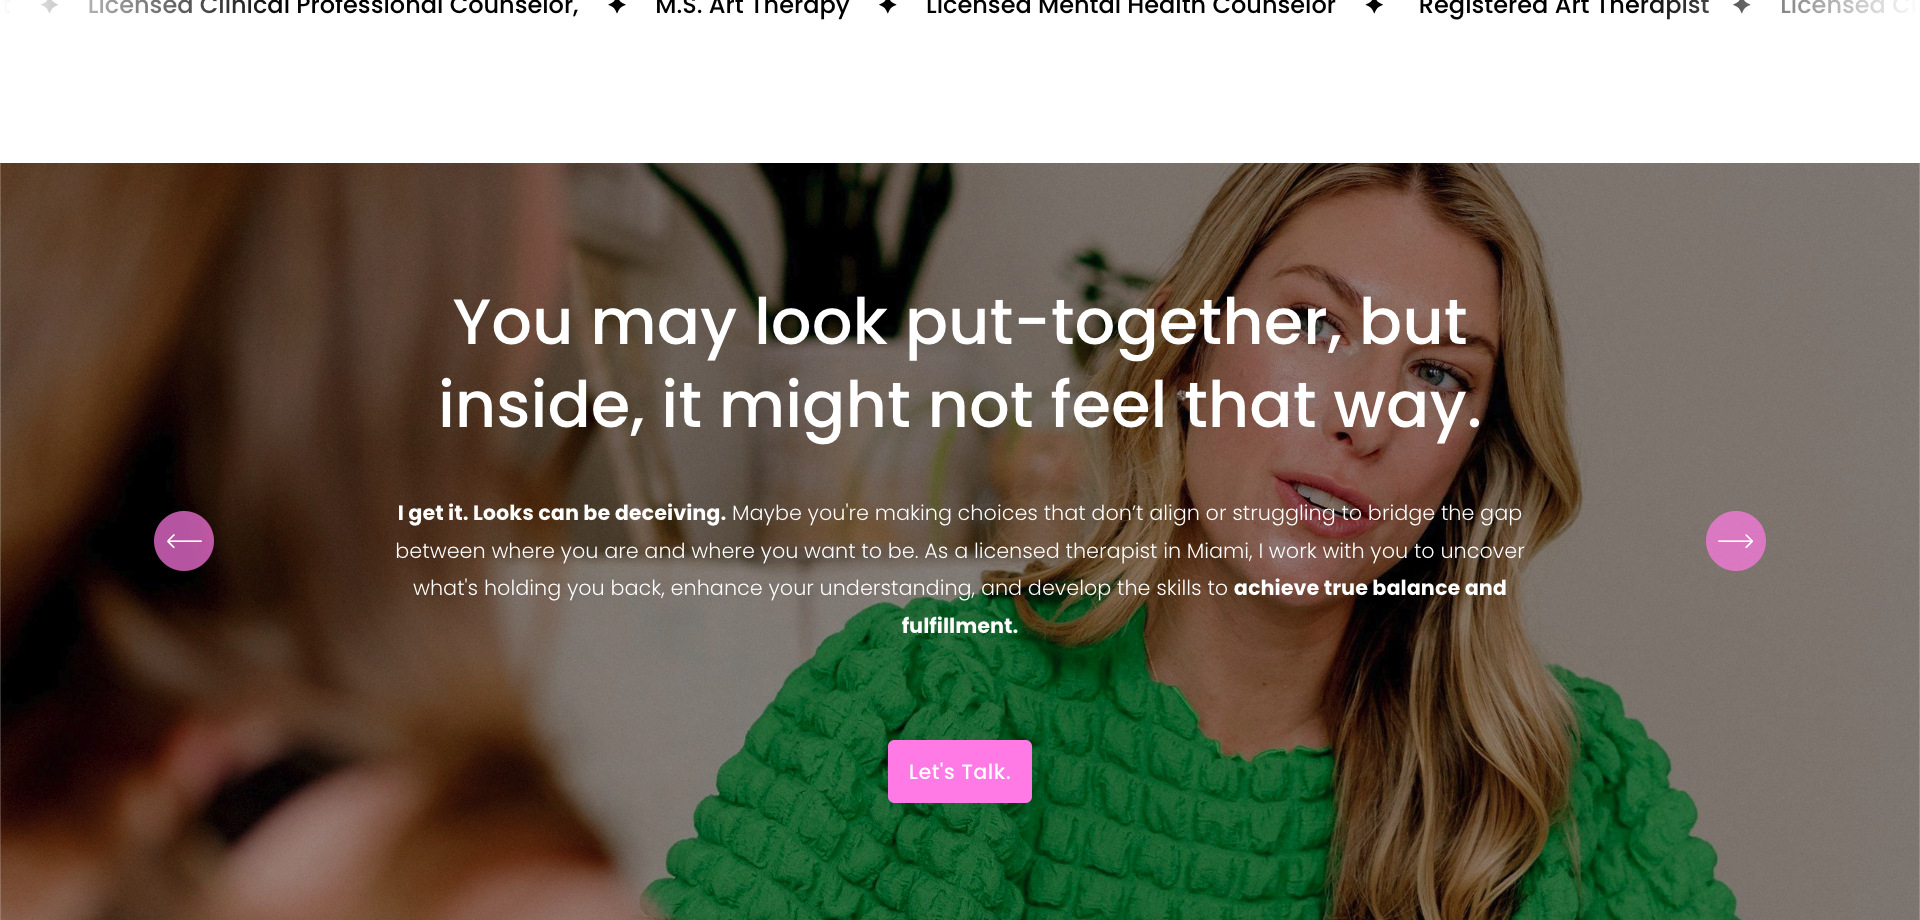Advance to next slide with right arrow
The width and height of the screenshot is (1920, 920).
(x=1736, y=541)
